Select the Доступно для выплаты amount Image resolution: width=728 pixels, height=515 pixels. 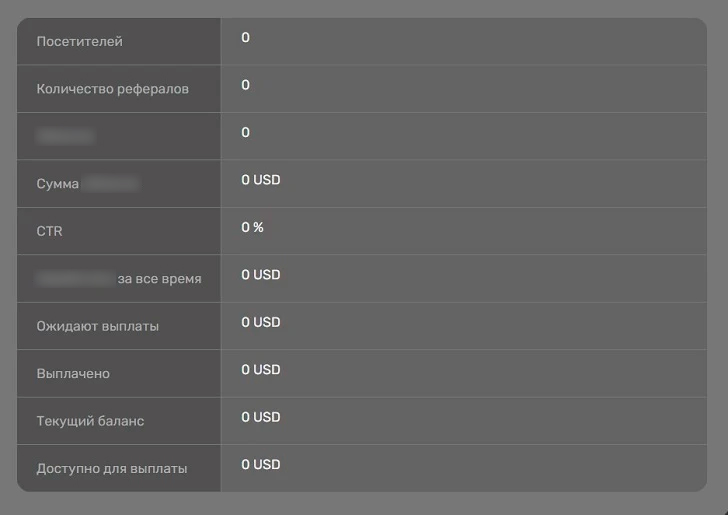pos(261,465)
